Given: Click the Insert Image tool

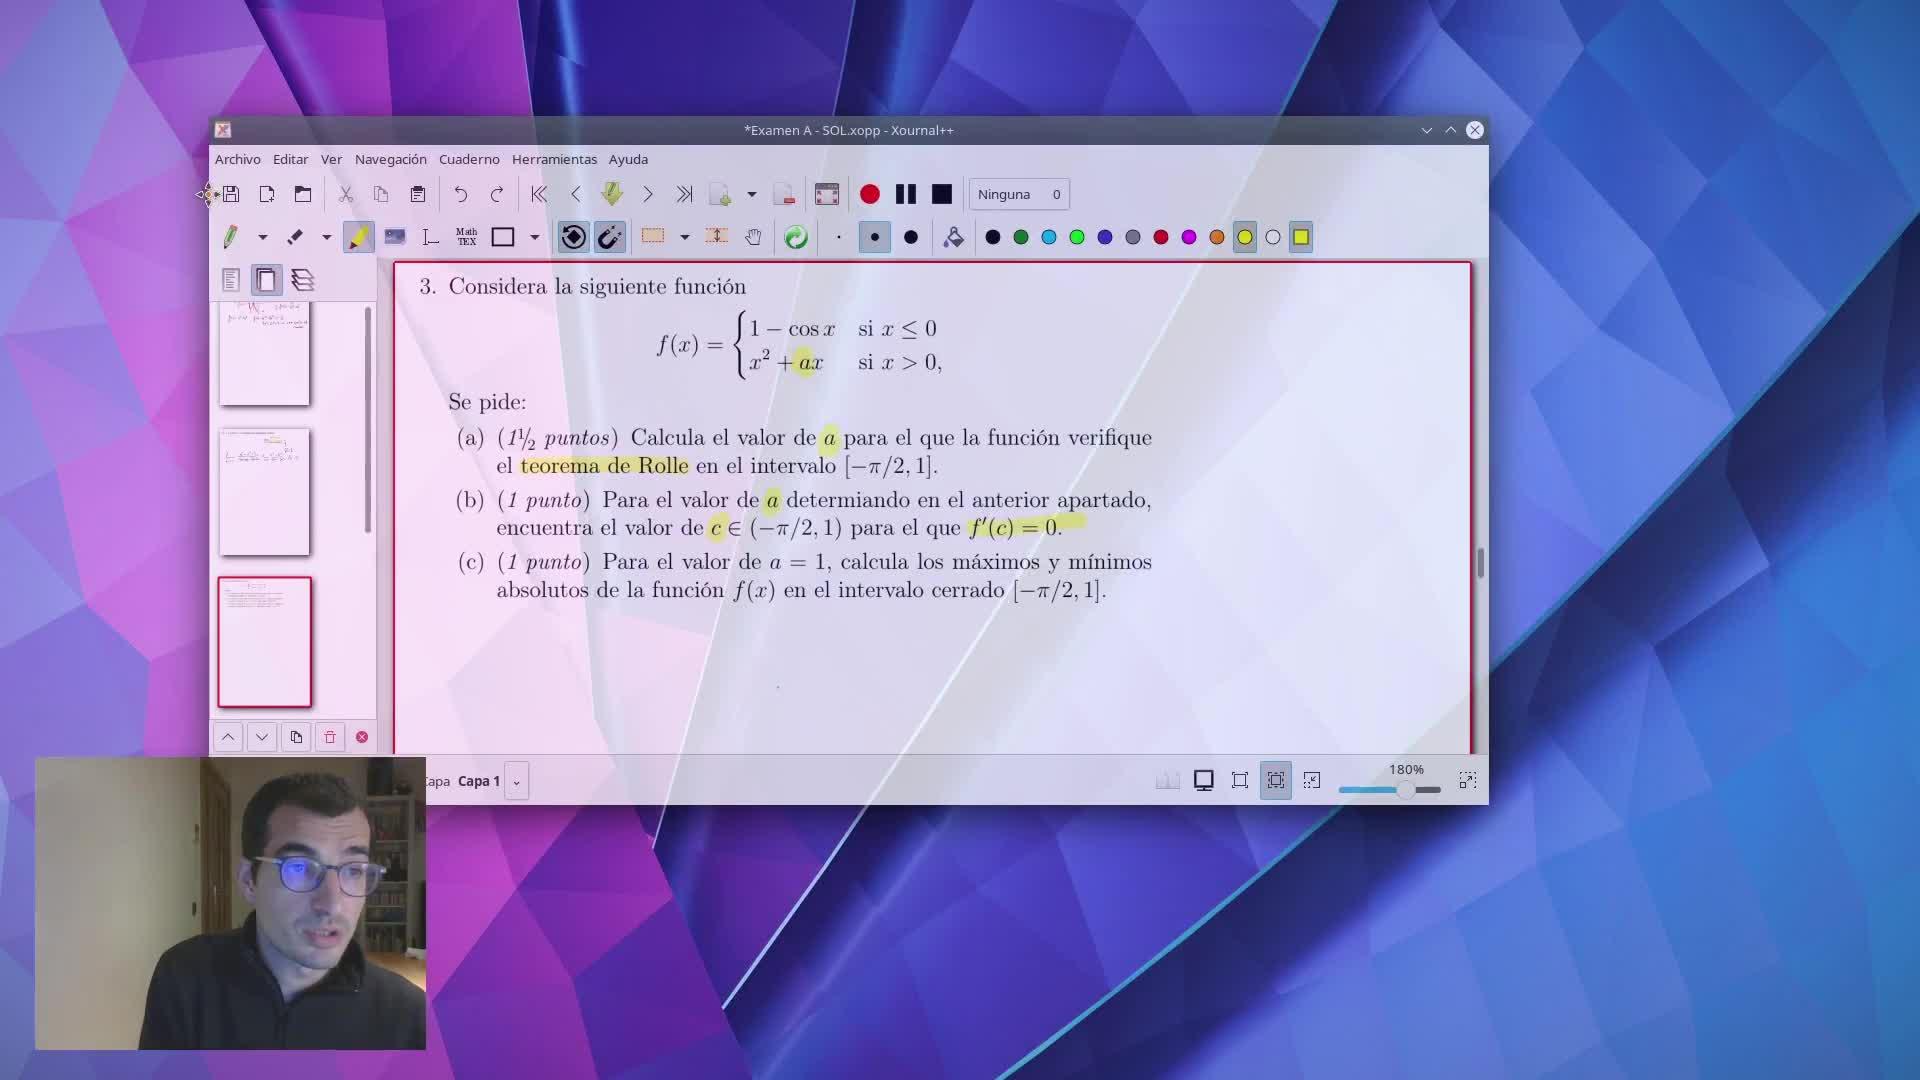Looking at the screenshot, I should pos(395,237).
